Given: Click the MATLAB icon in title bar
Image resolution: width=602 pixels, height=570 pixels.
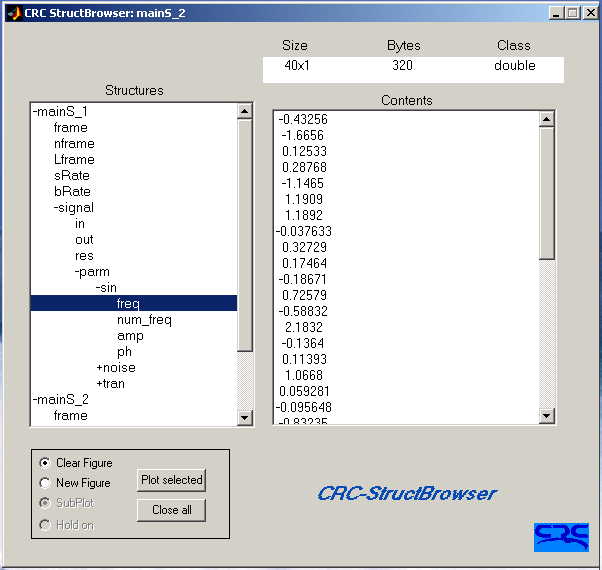Looking at the screenshot, I should tap(14, 13).
